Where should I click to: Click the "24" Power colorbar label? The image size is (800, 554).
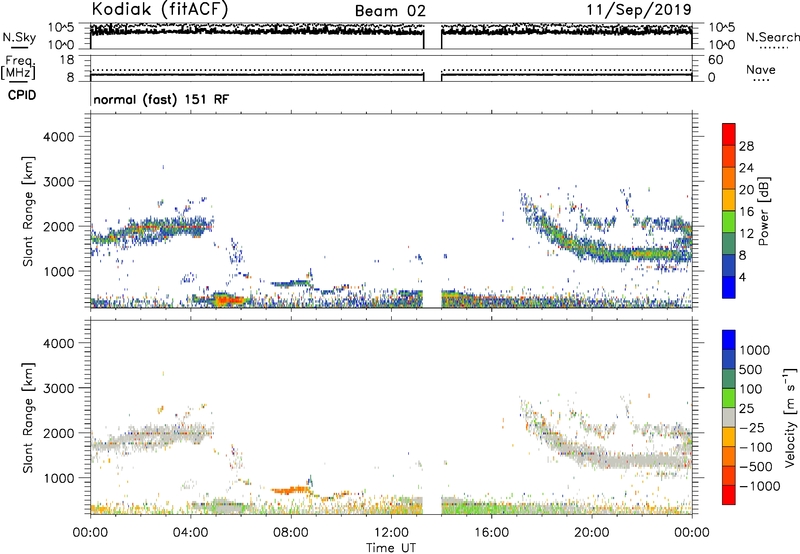pyautogui.click(x=746, y=168)
